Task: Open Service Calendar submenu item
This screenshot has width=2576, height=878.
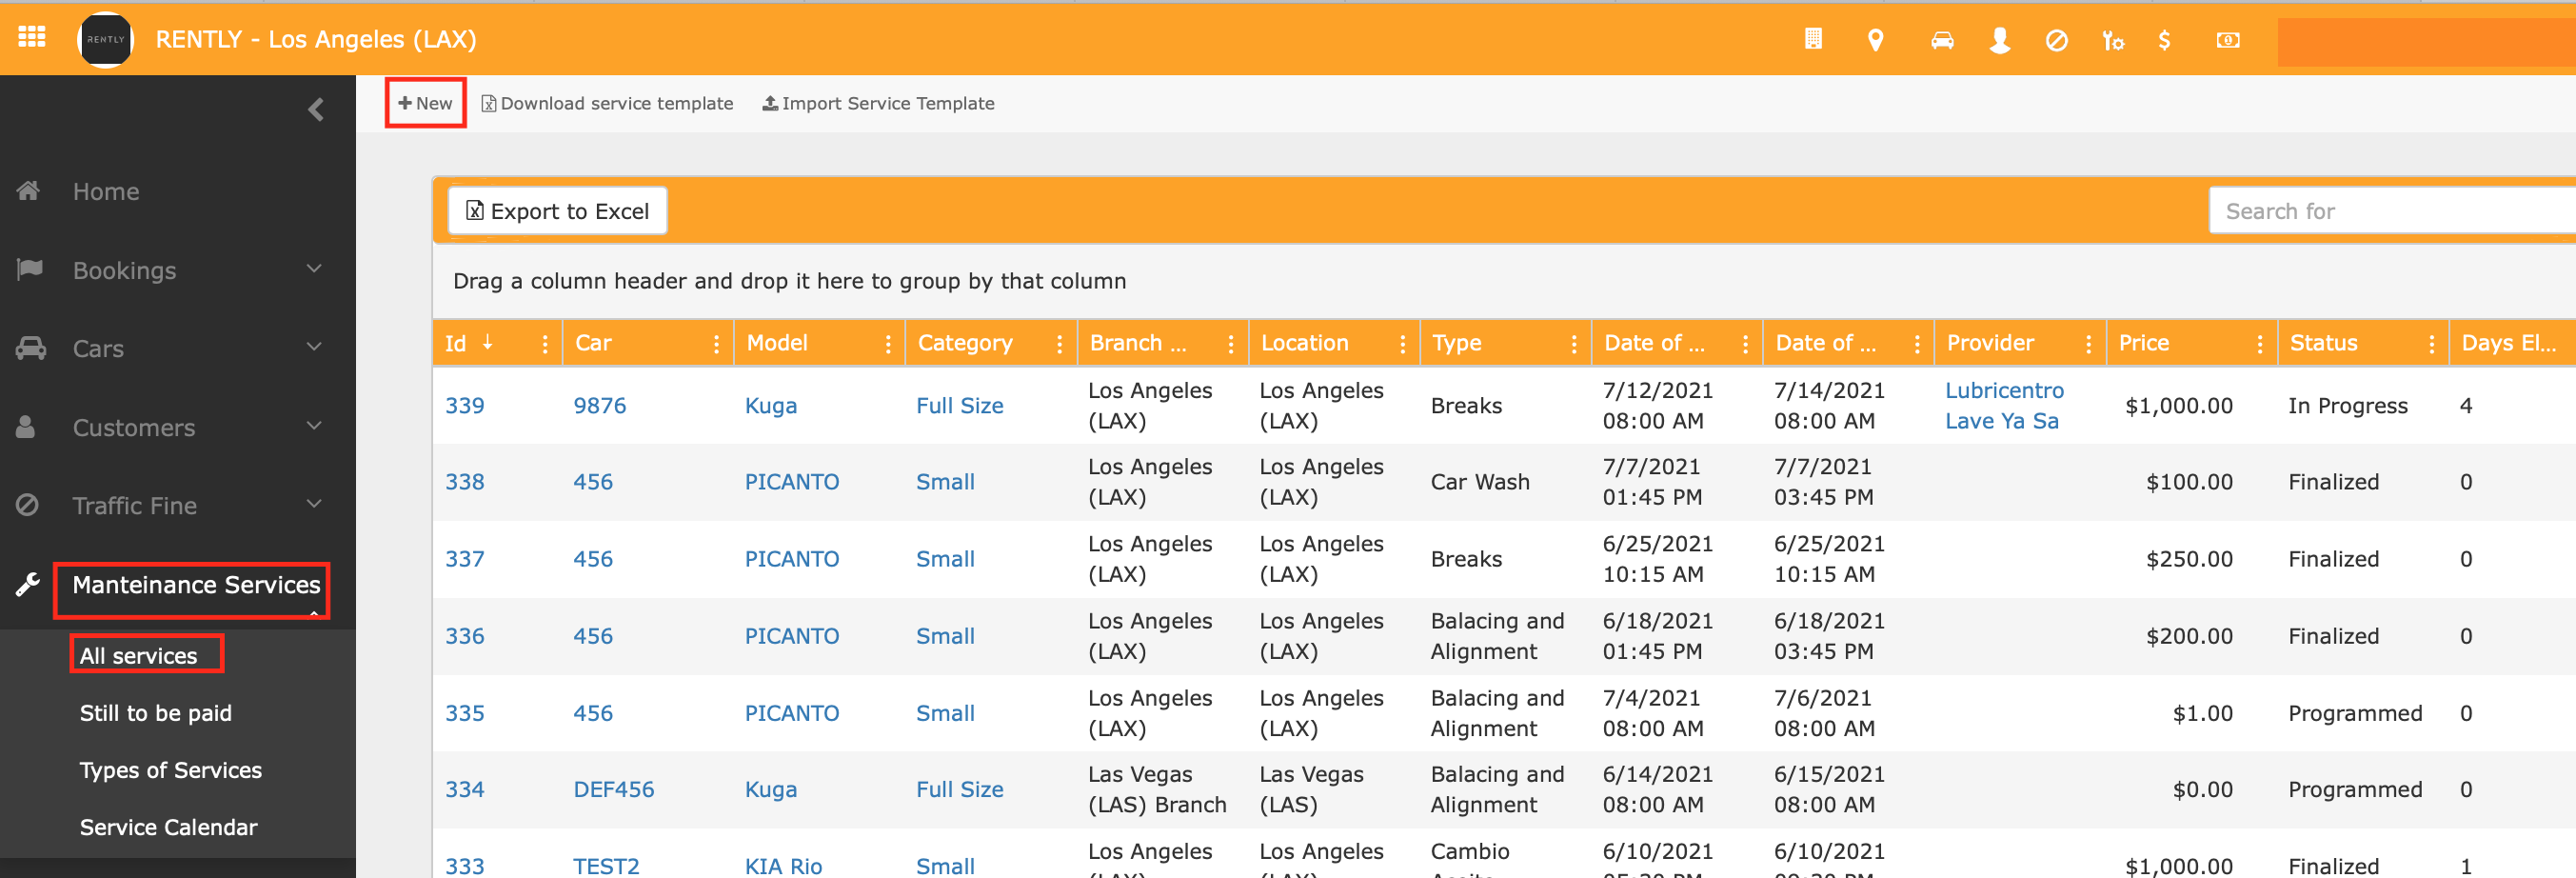Action: pos(169,827)
